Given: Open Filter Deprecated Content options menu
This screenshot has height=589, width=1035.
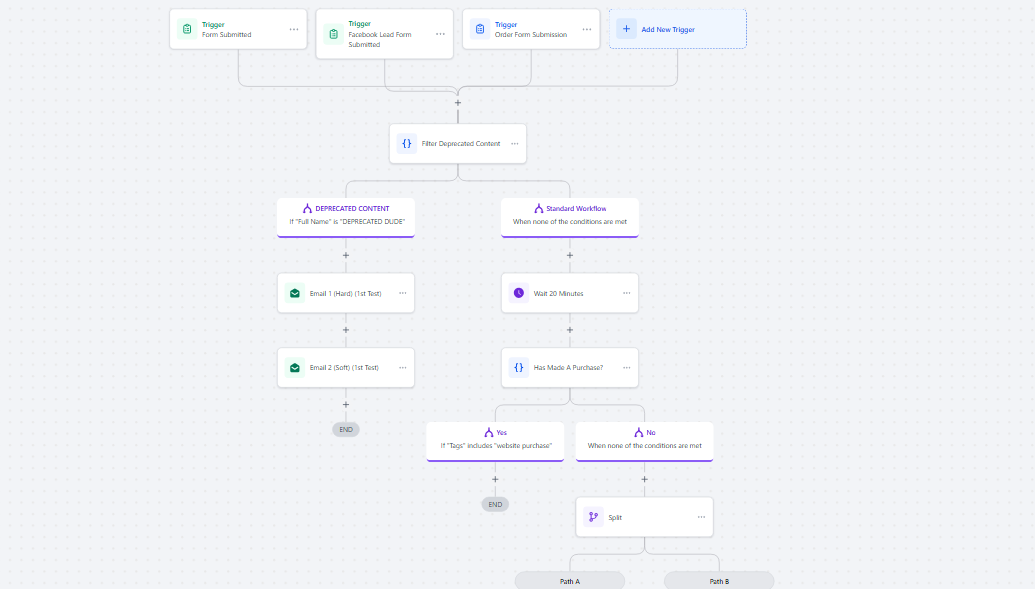Looking at the screenshot, I should (515, 143).
